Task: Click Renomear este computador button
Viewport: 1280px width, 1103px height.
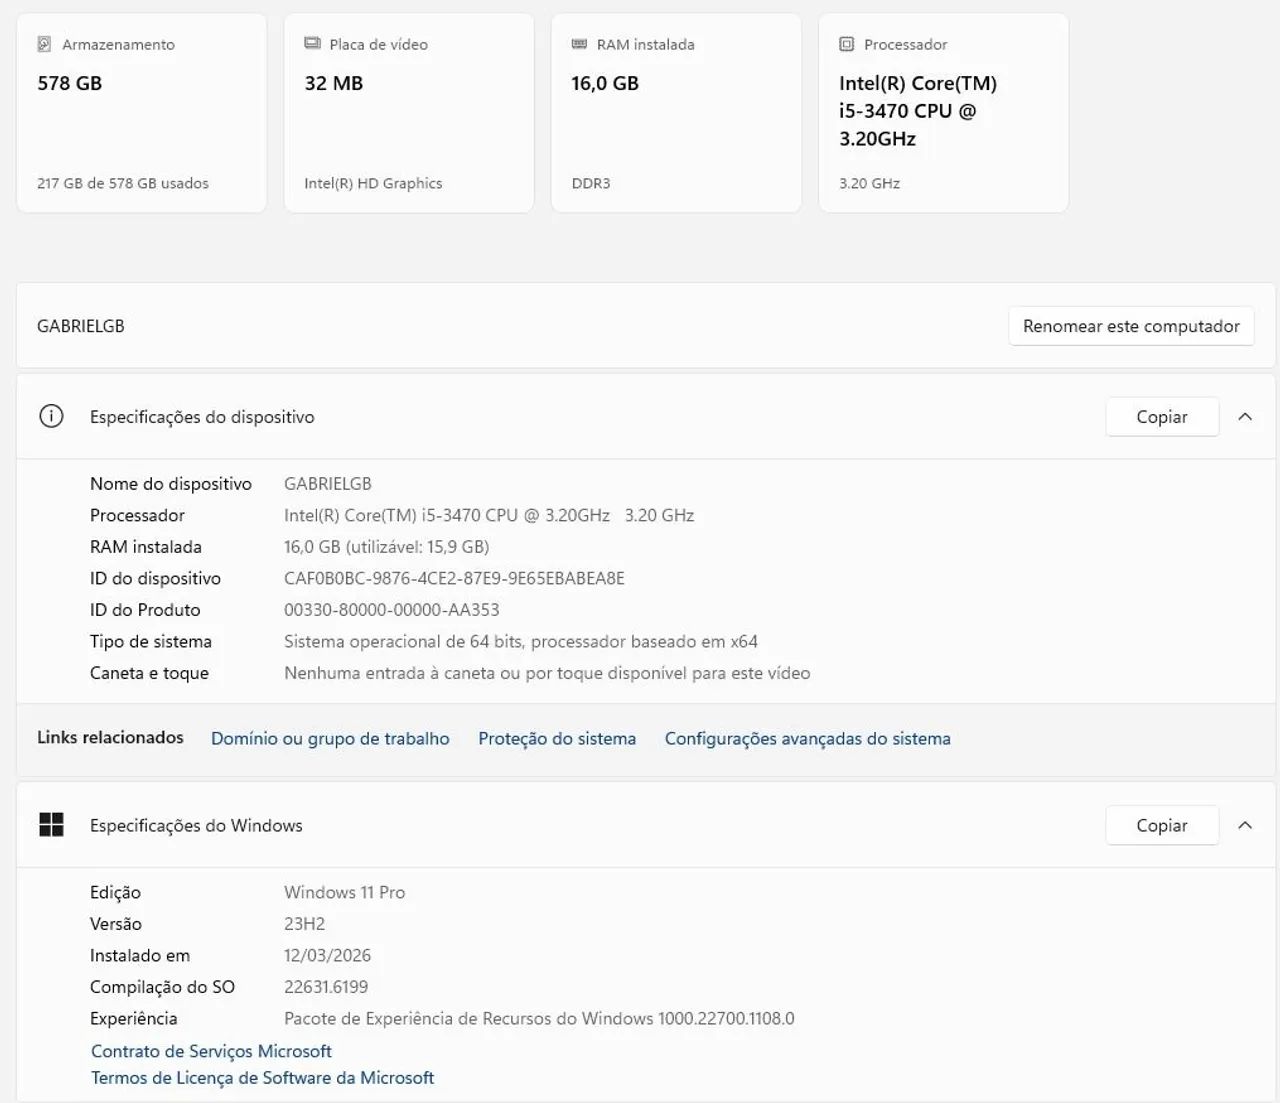Action: tap(1131, 326)
